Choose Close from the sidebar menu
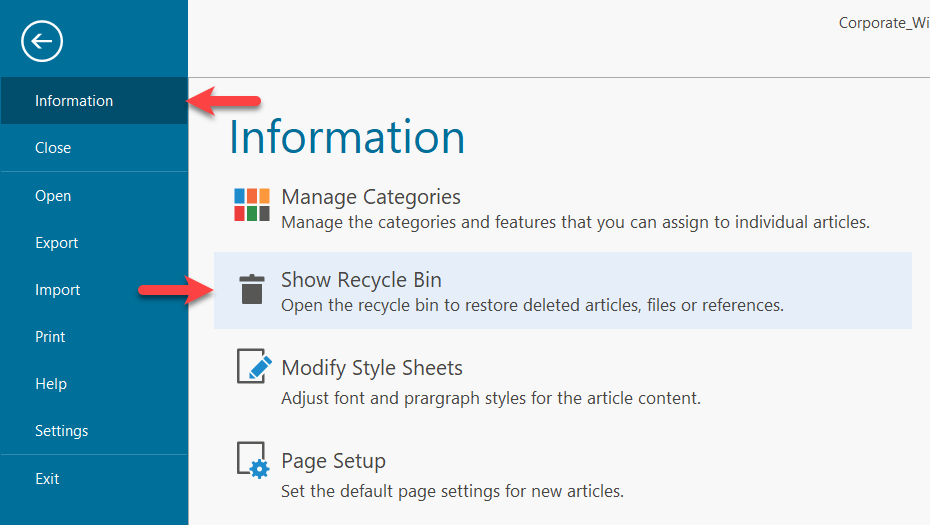Image resolution: width=930 pixels, height=525 pixels. pos(53,148)
